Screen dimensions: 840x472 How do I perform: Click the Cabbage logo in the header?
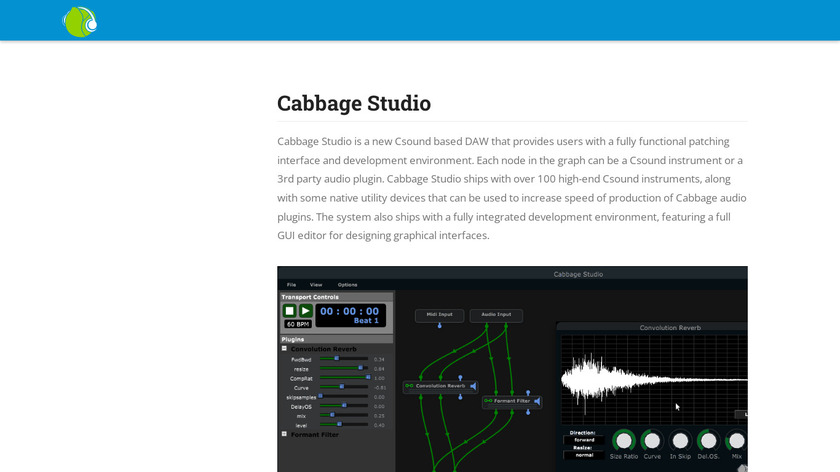(80, 22)
